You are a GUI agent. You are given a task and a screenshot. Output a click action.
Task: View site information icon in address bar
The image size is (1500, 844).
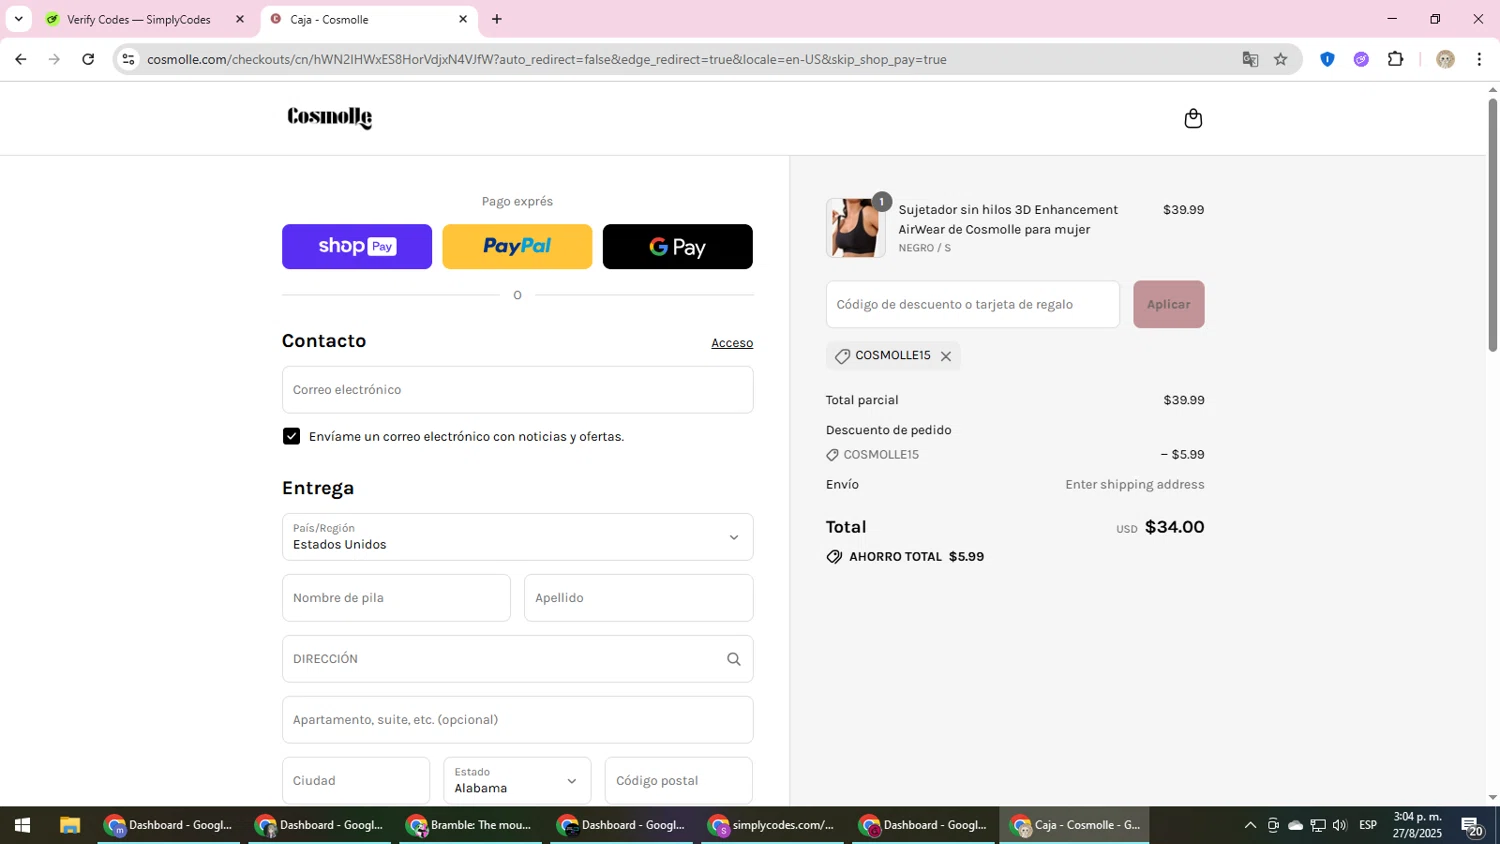127,59
